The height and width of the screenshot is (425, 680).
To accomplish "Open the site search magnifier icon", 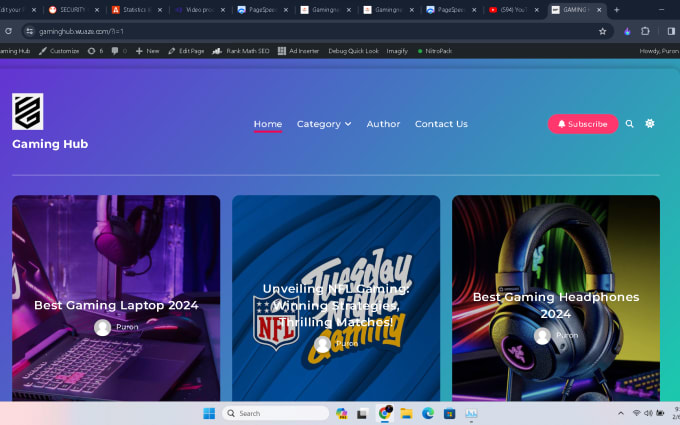I will tap(629, 124).
